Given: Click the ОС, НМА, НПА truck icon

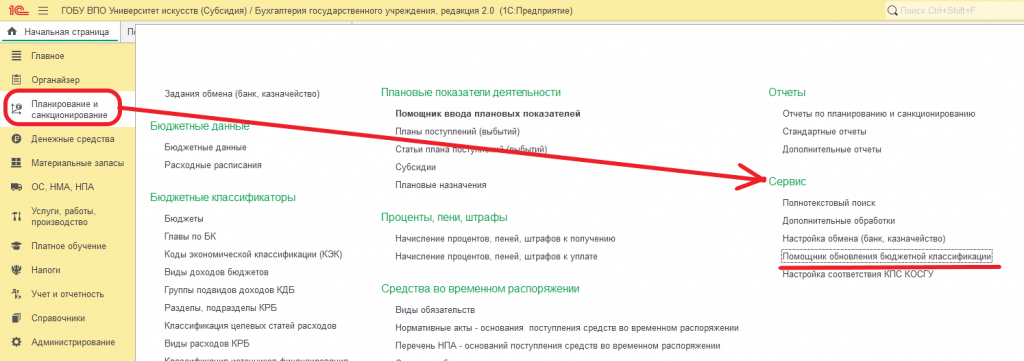Looking at the screenshot, I should click(17, 187).
